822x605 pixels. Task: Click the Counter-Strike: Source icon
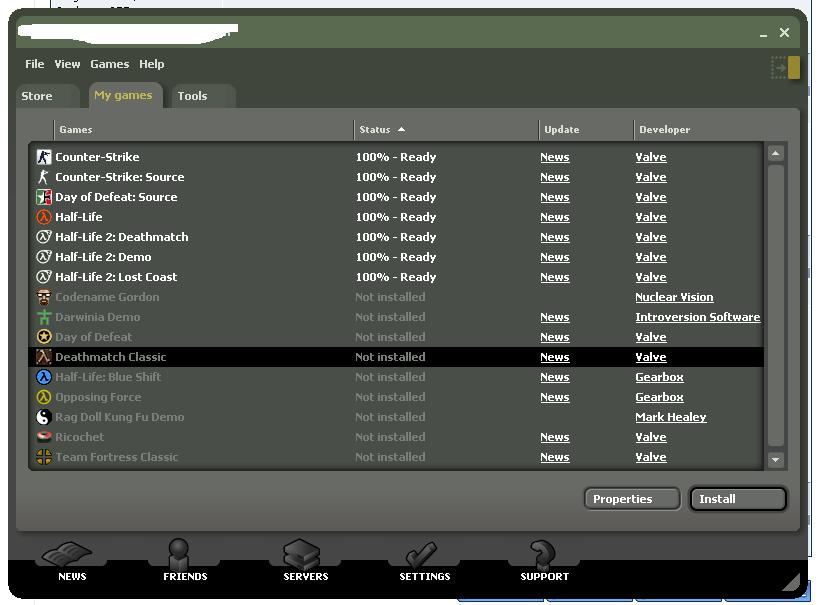44,177
